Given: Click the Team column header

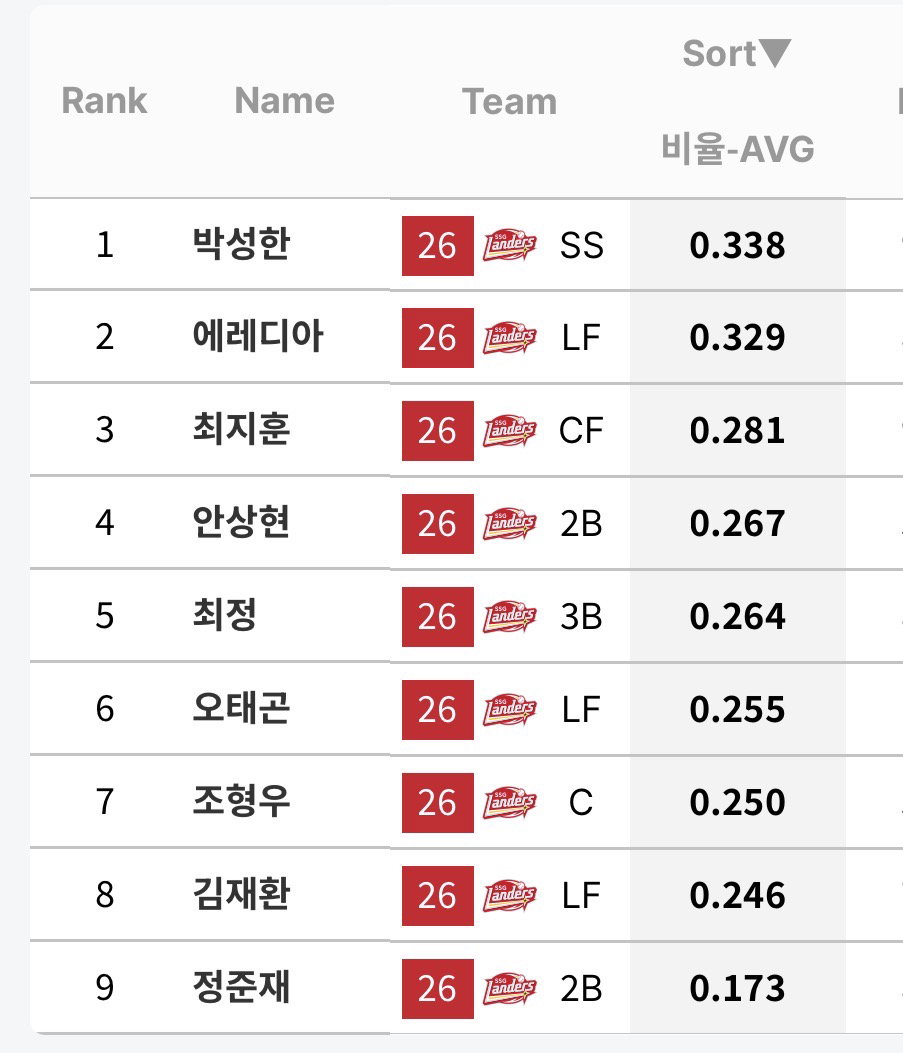Looking at the screenshot, I should click(x=510, y=101).
